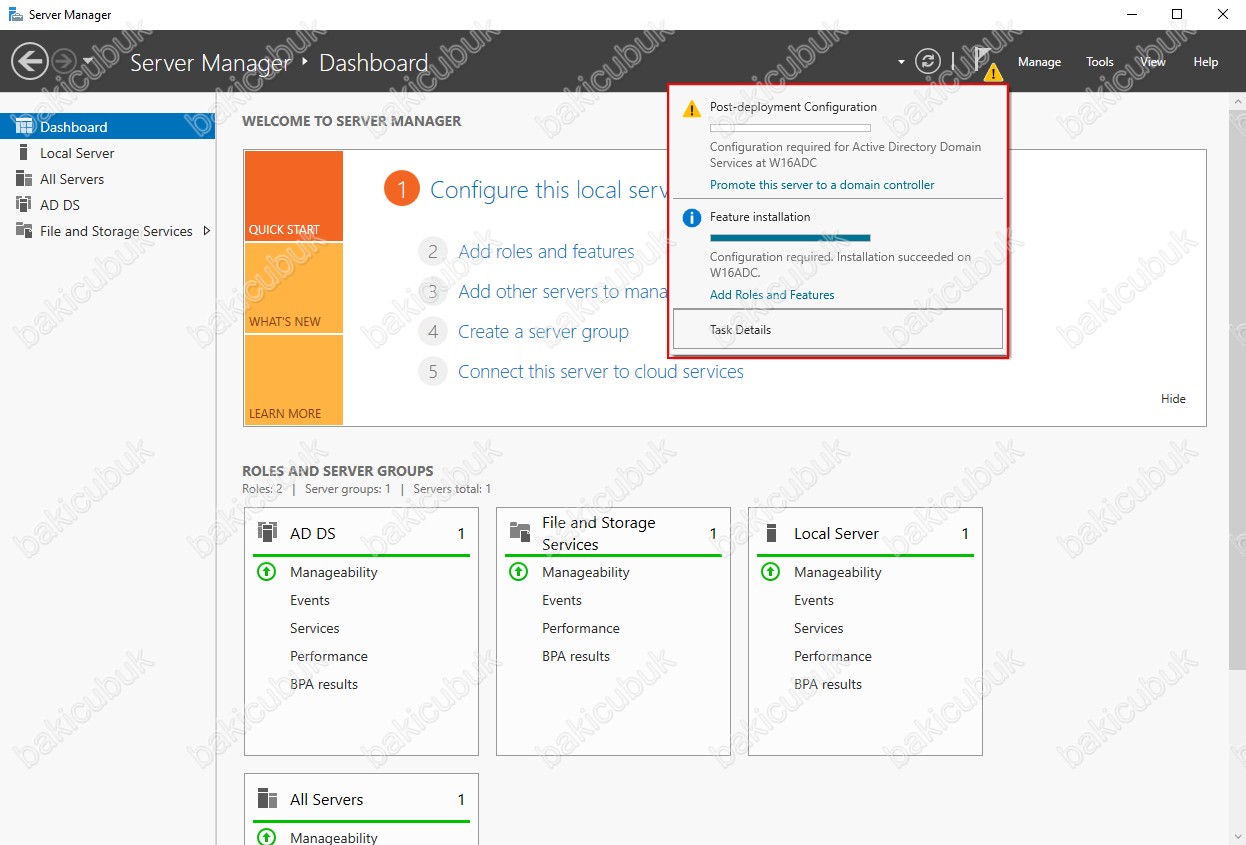The image size is (1246, 845).
Task: Click AD DS tile Manageability status icon
Action: (266, 572)
